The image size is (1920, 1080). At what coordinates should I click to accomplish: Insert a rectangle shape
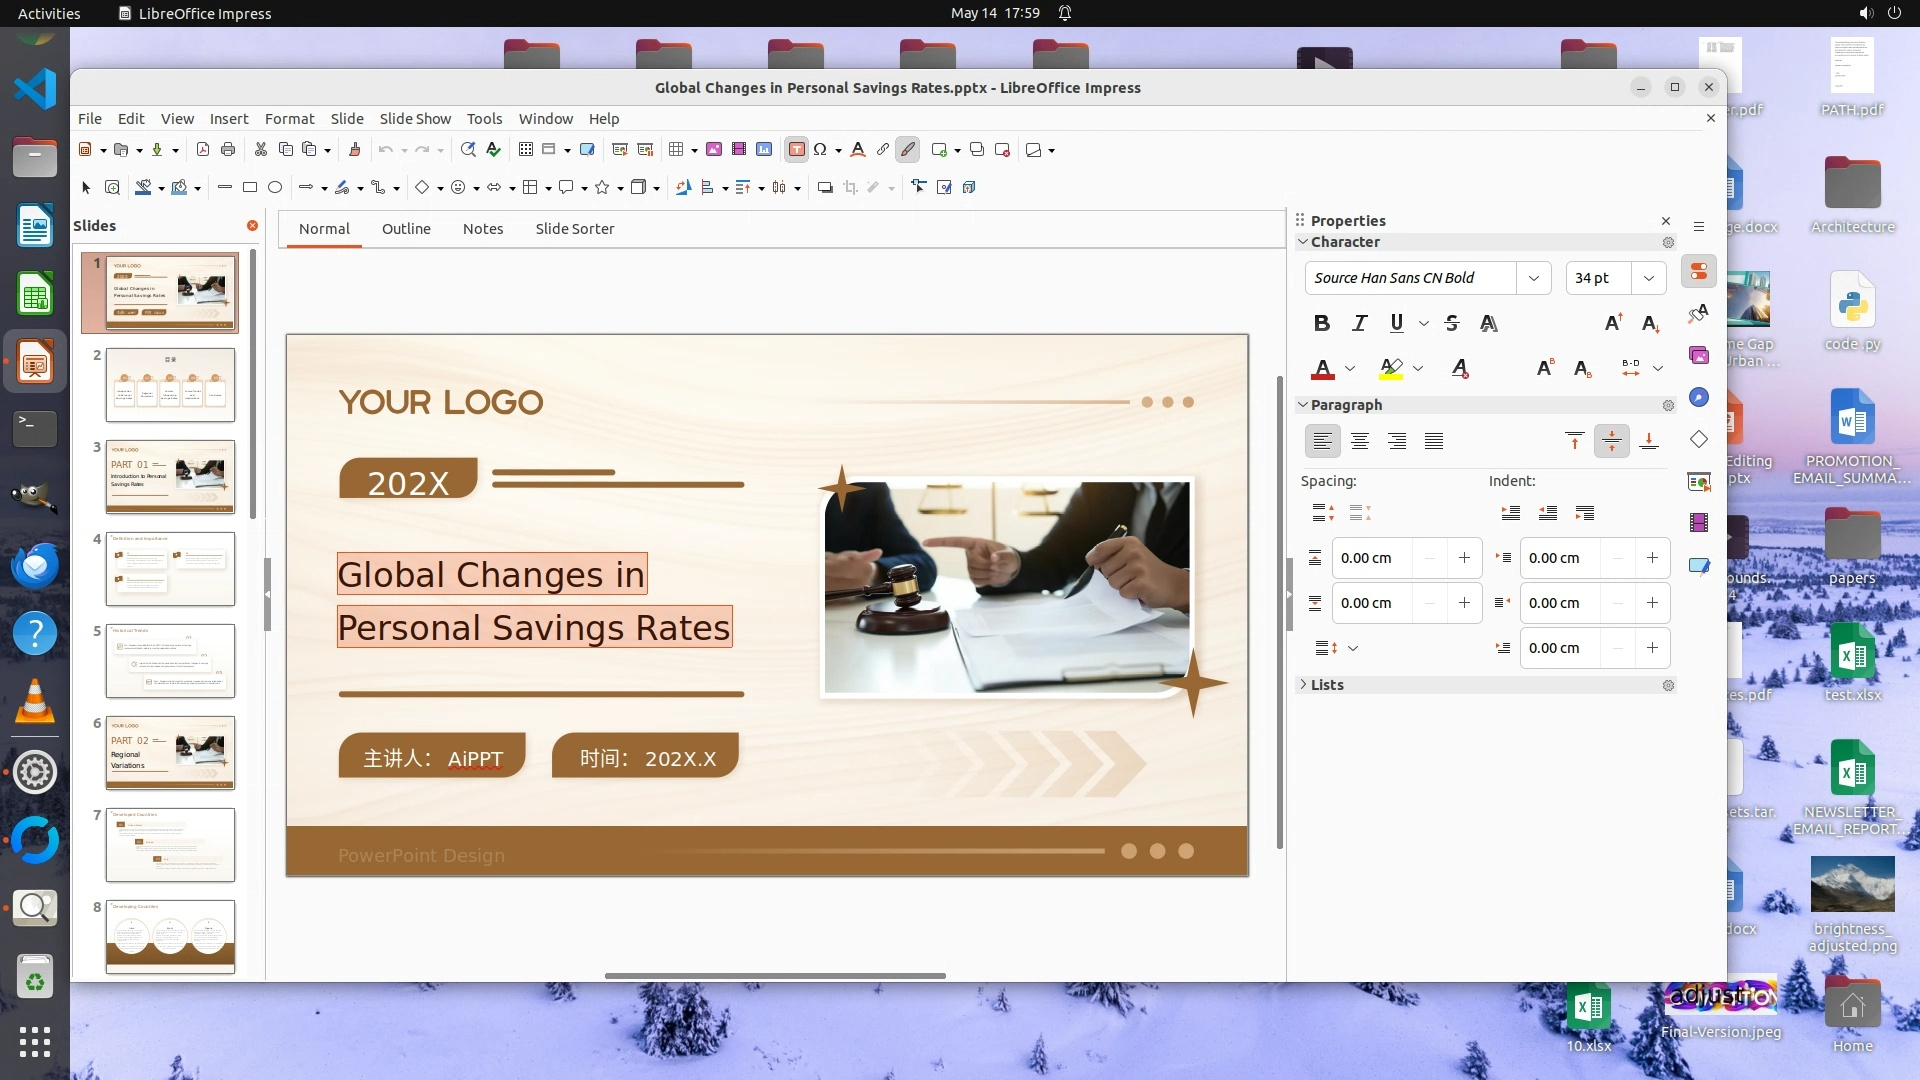(250, 187)
